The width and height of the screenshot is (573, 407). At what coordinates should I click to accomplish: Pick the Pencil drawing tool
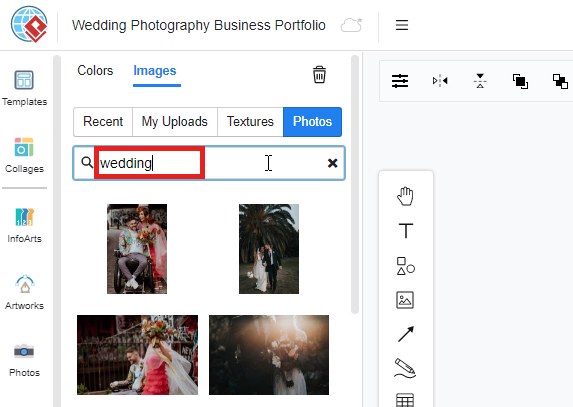405,368
